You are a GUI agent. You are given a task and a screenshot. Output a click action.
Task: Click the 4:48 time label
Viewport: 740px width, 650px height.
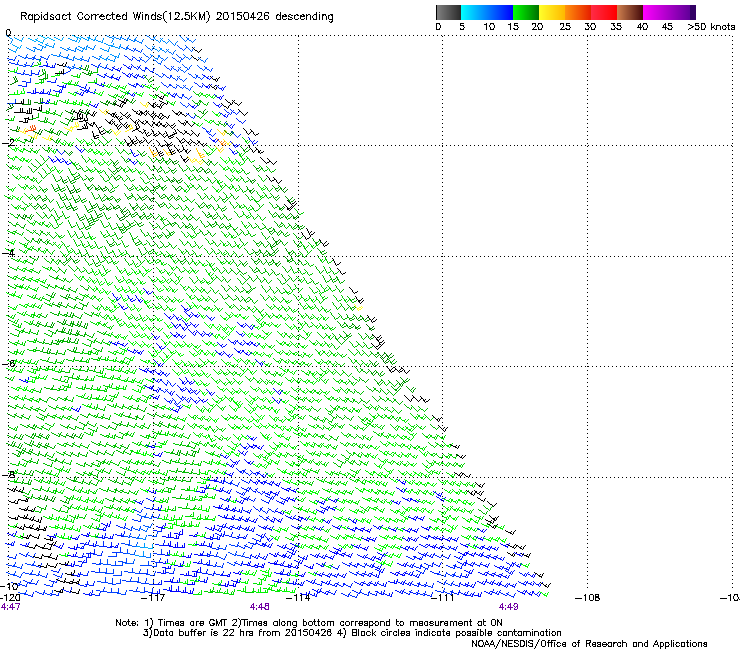point(260,607)
